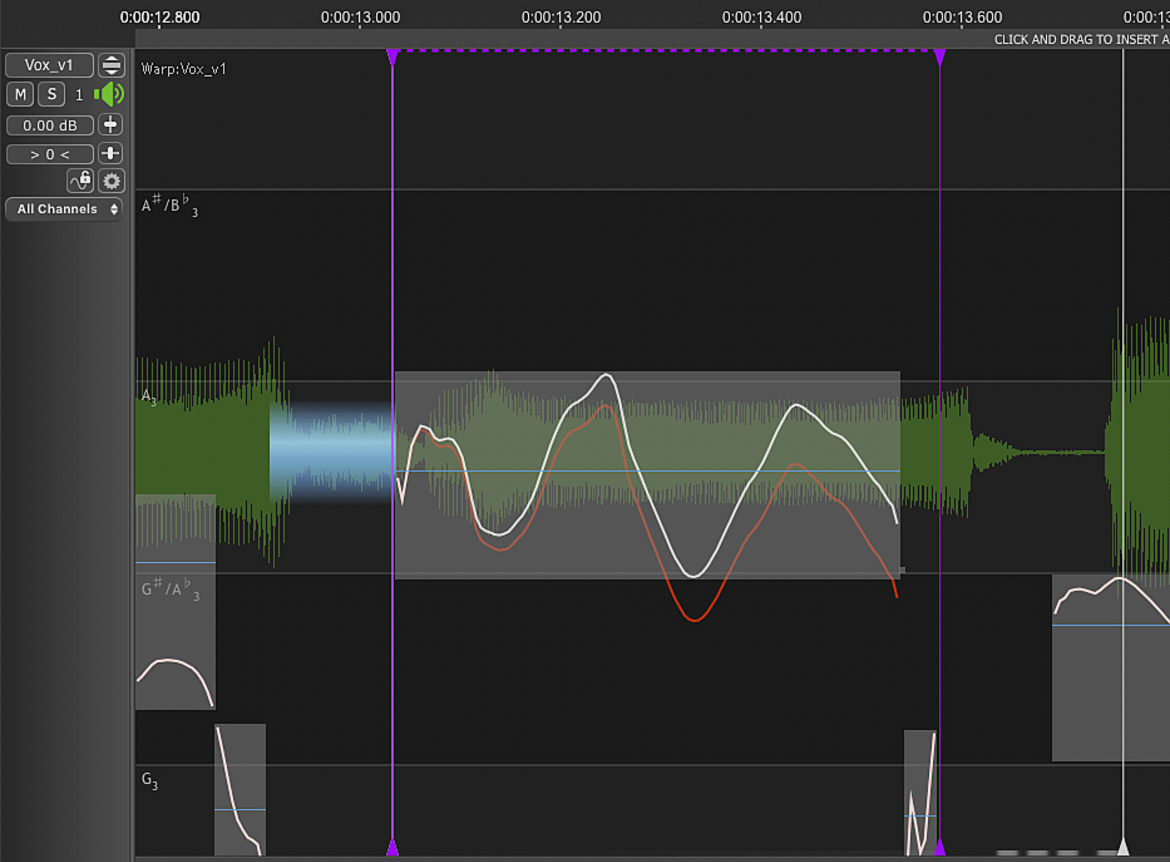Click the purple top marker before 0:00:13.600

point(939,57)
